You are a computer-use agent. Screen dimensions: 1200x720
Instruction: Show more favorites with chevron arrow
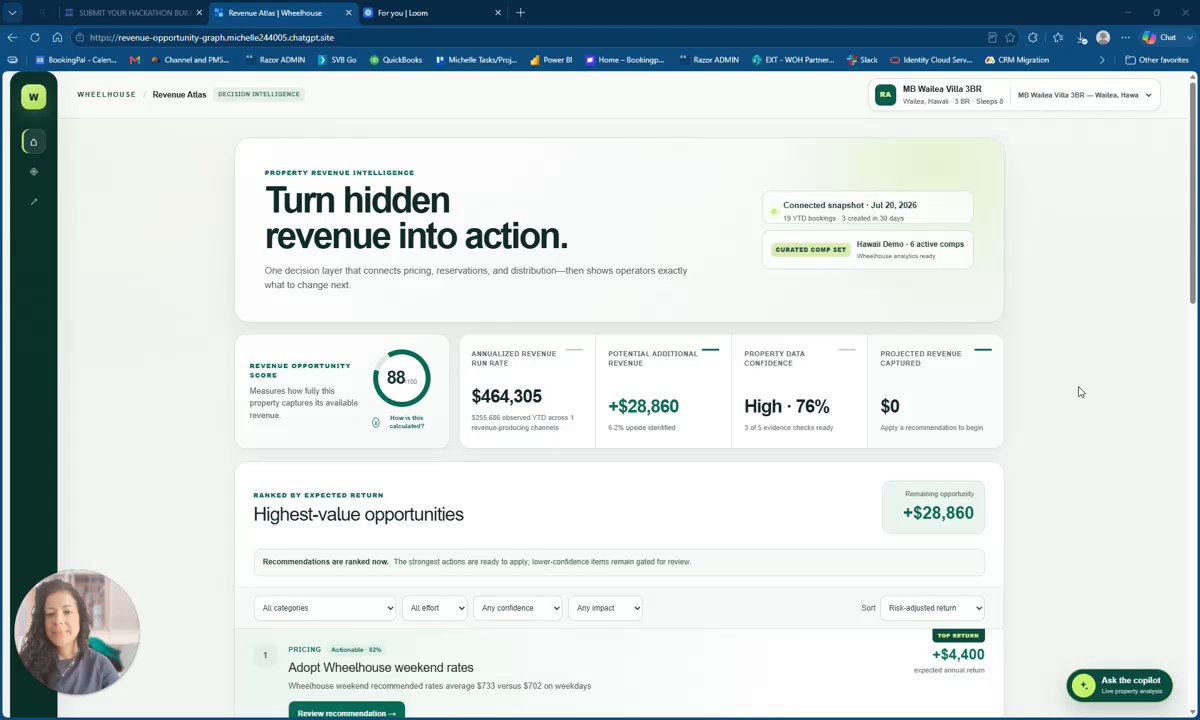tap(1102, 60)
